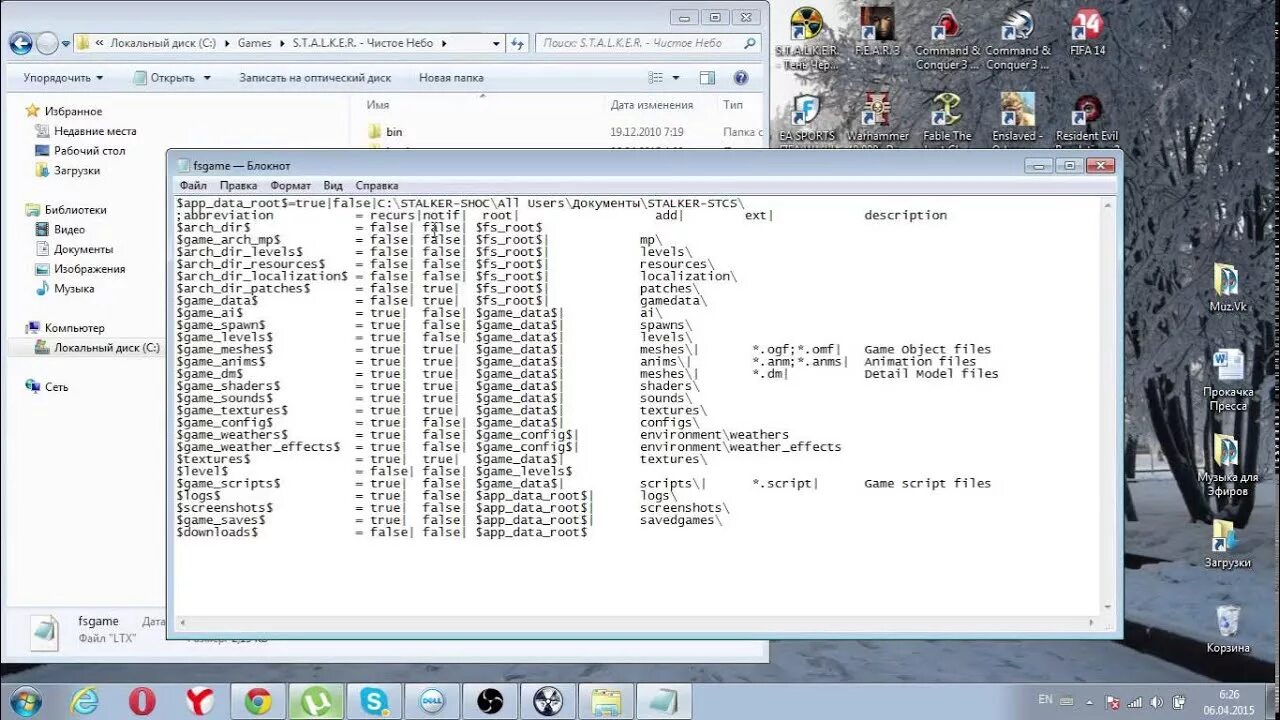The height and width of the screenshot is (720, 1280).
Task: Select the bin folder in file list
Action: (394, 131)
